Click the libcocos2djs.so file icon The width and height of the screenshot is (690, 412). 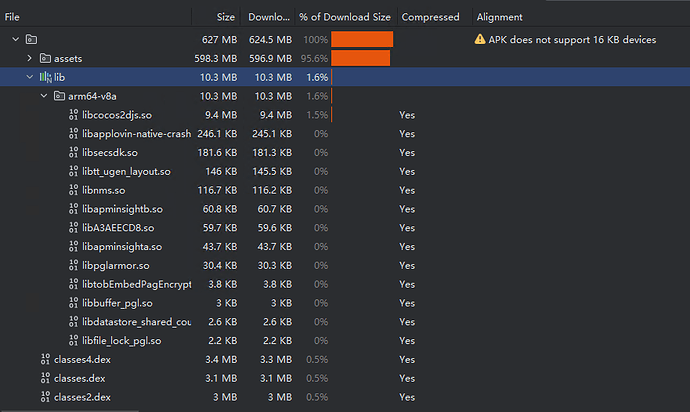click(73, 115)
